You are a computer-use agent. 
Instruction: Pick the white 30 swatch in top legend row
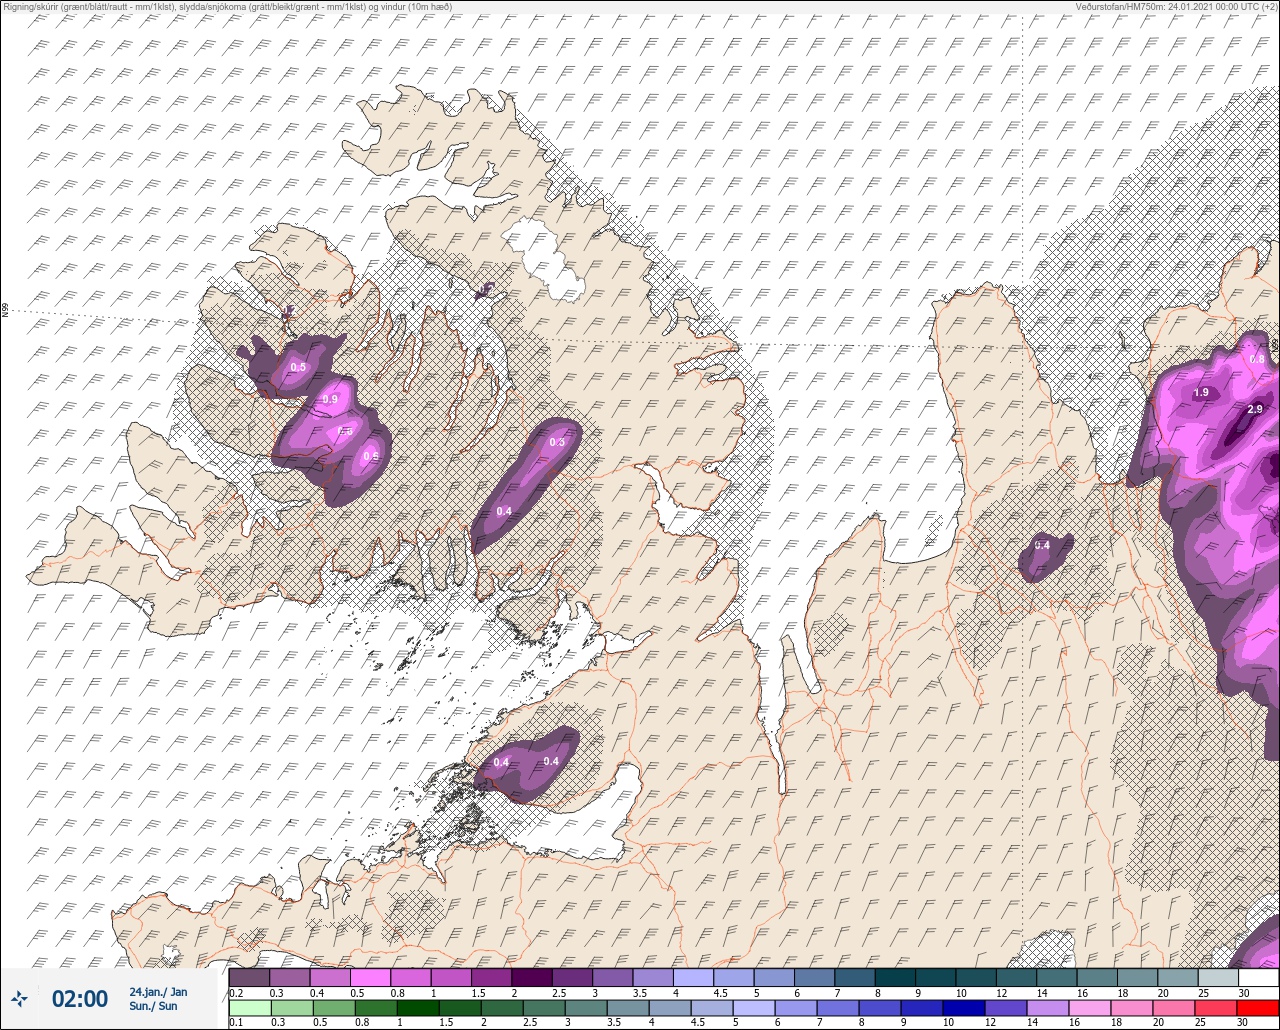pyautogui.click(x=1258, y=977)
